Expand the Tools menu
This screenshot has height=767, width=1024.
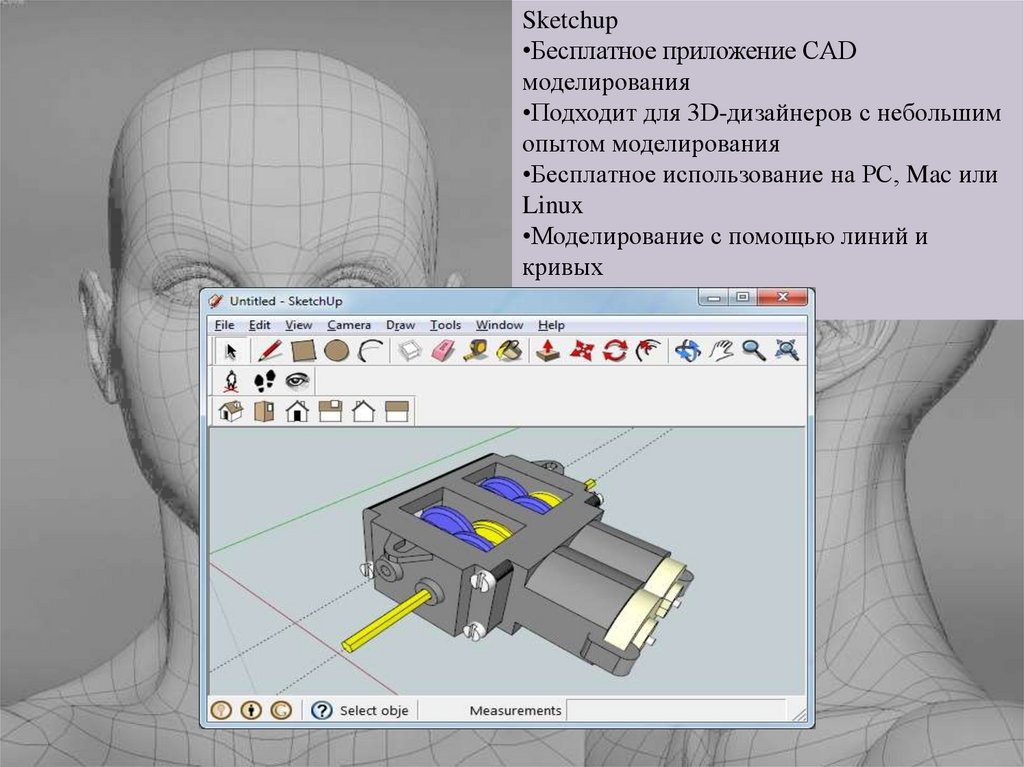445,325
